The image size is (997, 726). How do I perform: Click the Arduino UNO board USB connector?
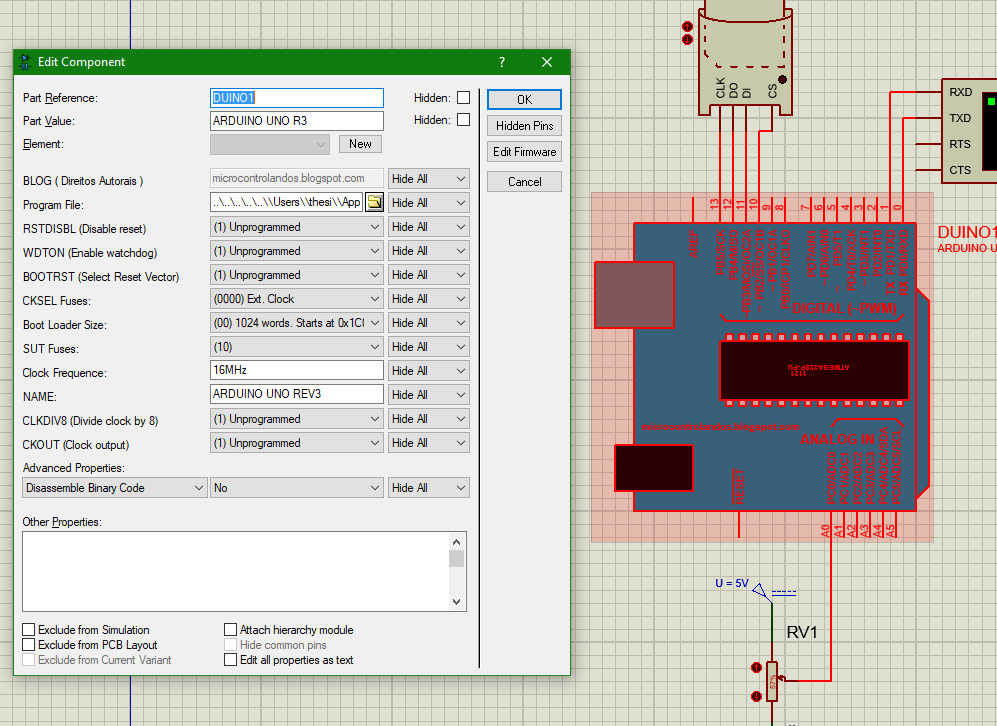click(x=633, y=294)
